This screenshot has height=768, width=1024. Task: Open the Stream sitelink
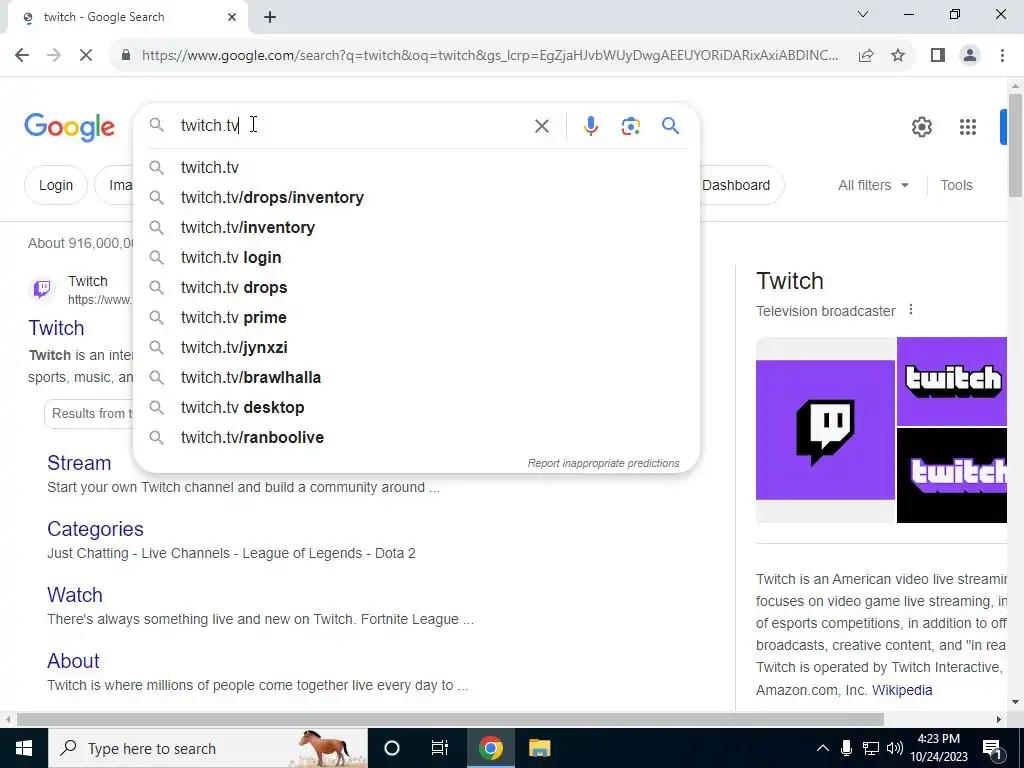pyautogui.click(x=79, y=462)
